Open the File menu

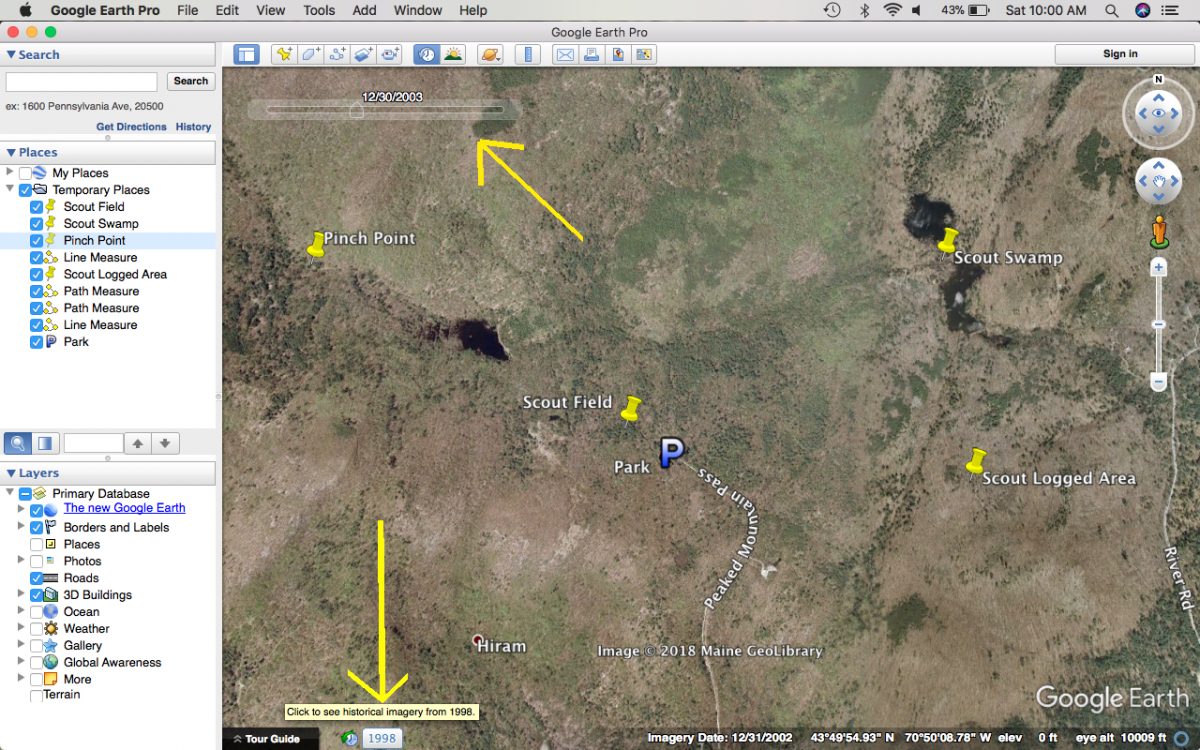pos(187,10)
